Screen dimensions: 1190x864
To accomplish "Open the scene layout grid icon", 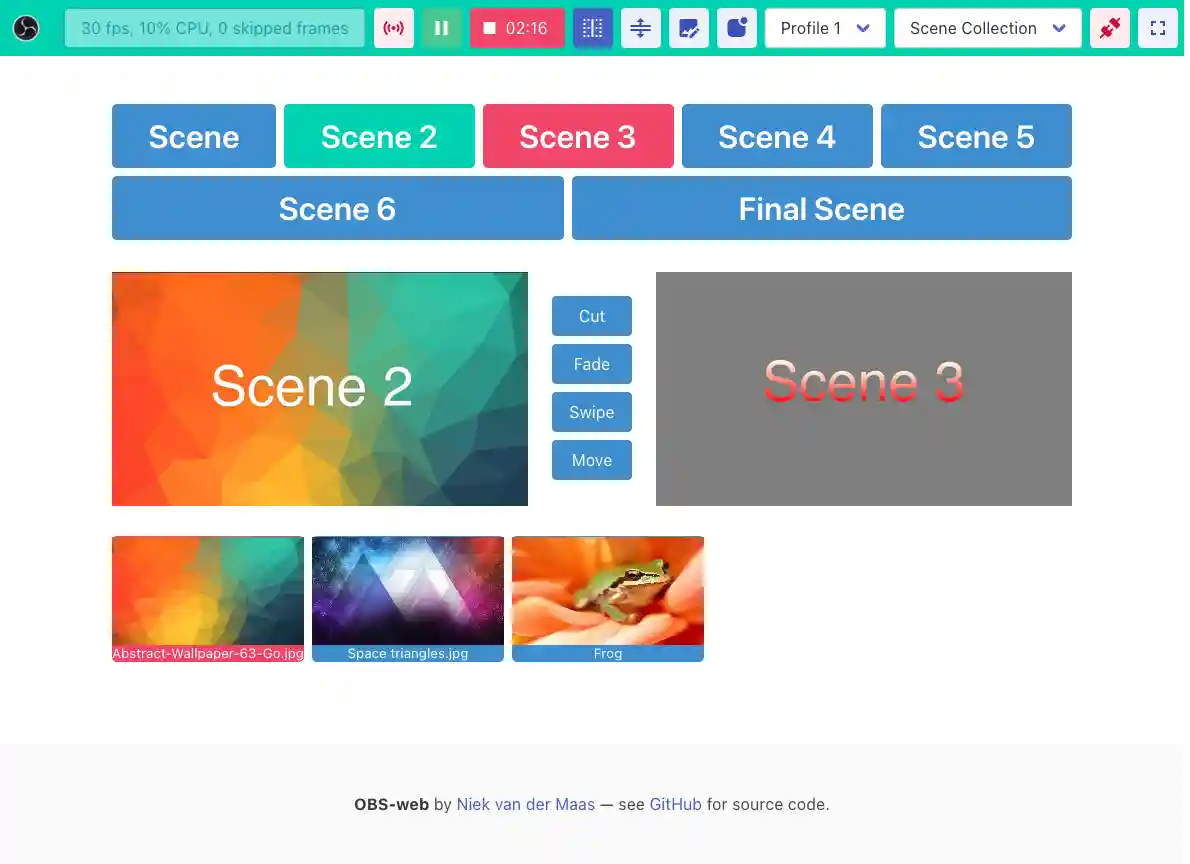I will pos(592,28).
